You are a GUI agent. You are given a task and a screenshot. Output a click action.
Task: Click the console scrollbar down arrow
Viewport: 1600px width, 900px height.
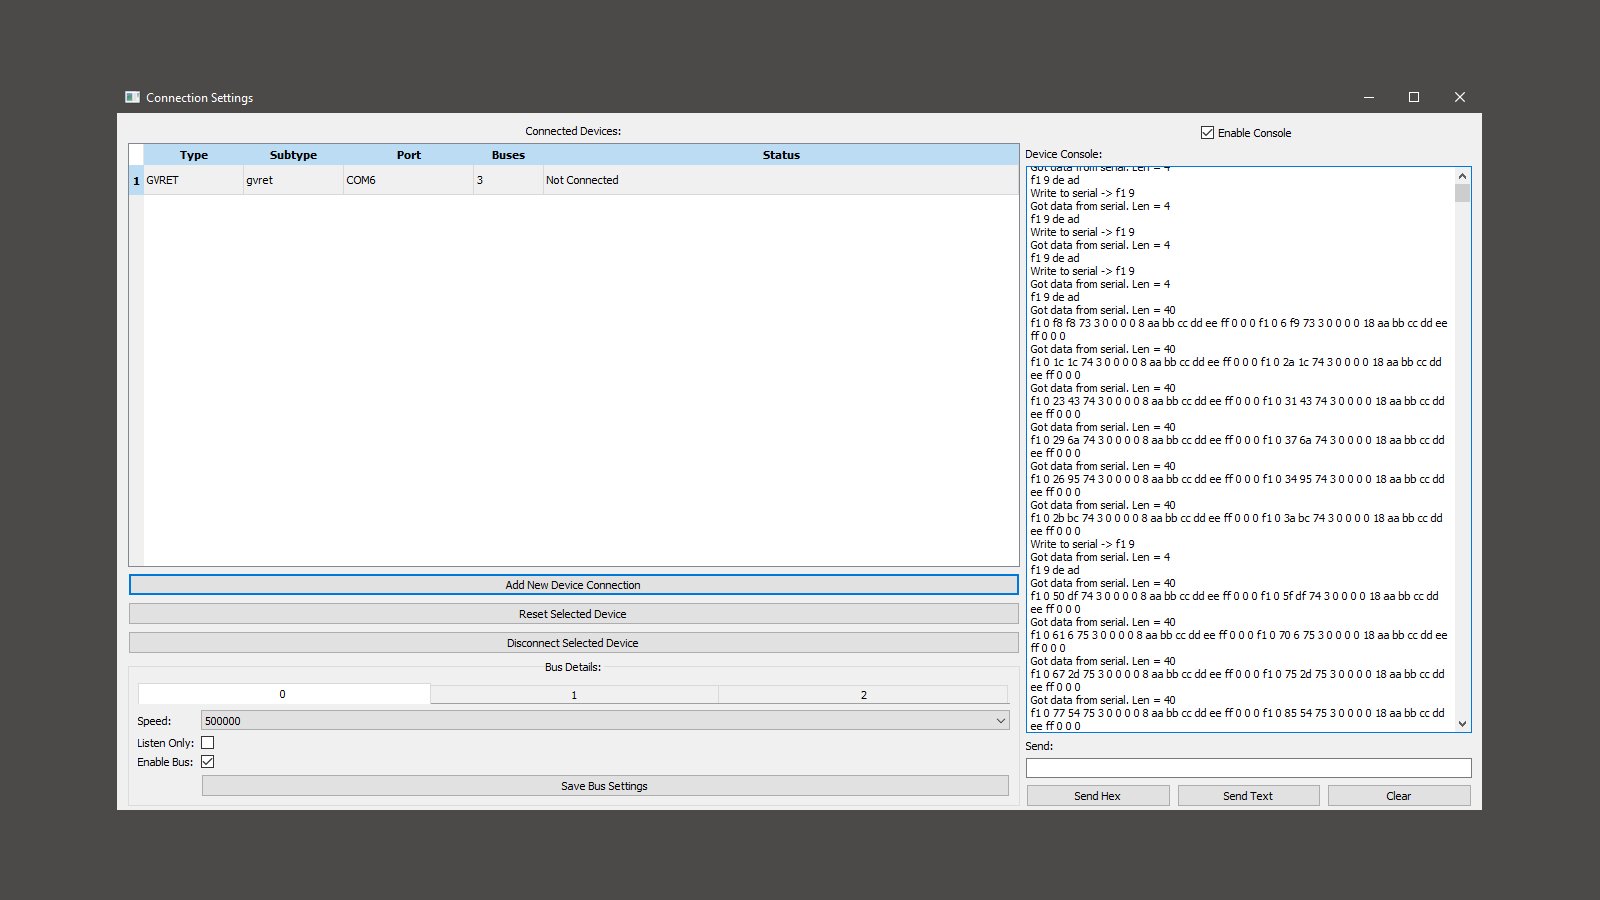pos(1462,723)
